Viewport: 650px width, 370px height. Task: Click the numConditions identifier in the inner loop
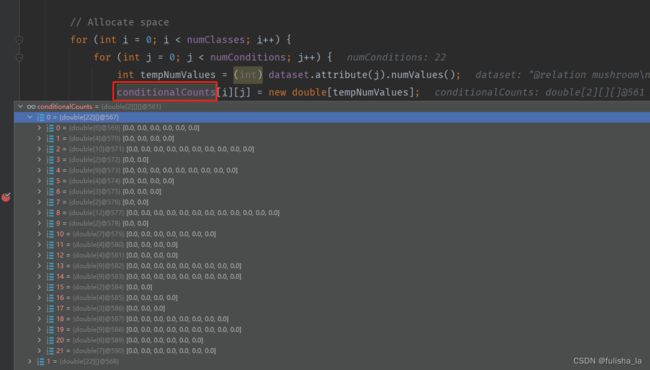pos(248,57)
